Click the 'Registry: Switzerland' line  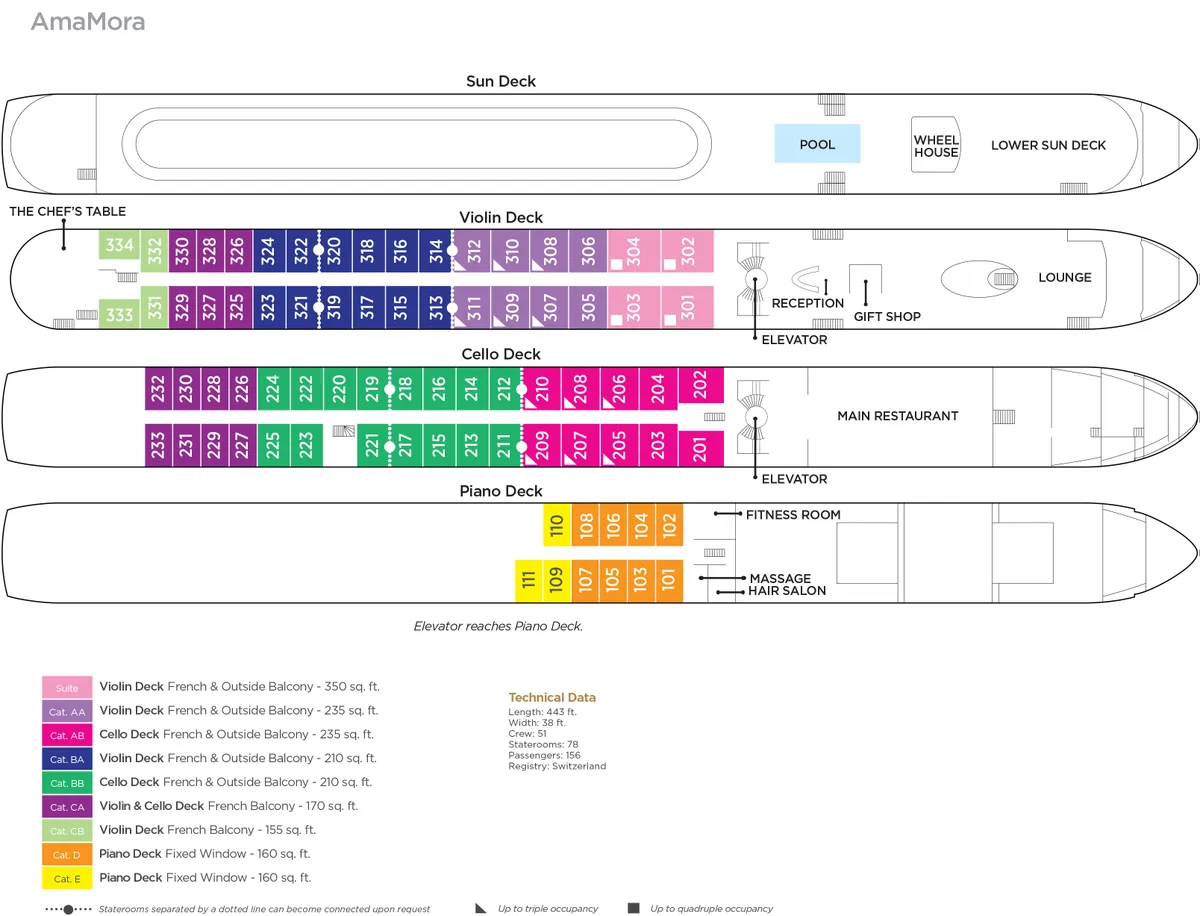click(557, 767)
